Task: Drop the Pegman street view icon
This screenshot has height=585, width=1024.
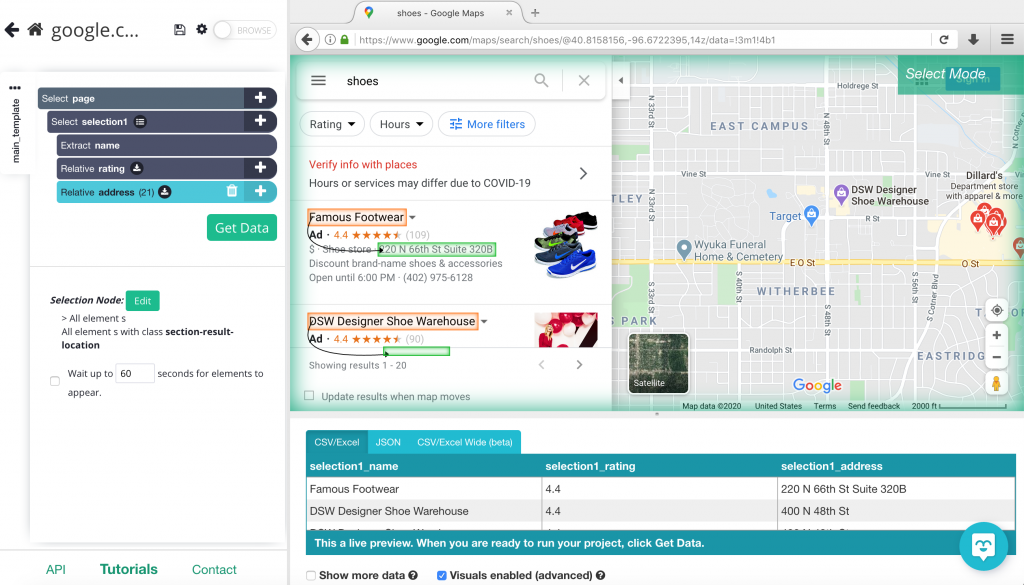Action: click(996, 383)
